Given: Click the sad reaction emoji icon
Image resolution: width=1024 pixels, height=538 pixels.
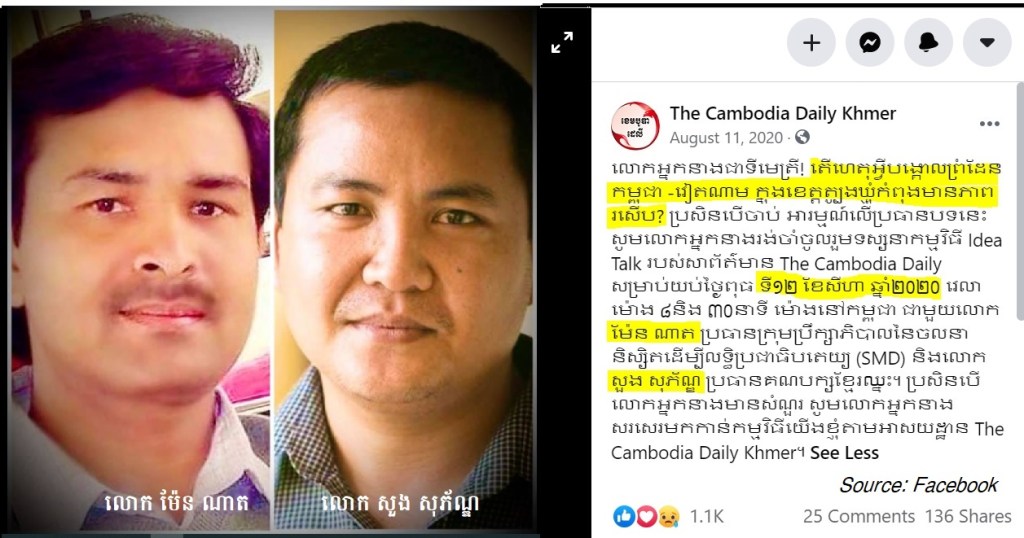Looking at the screenshot, I should 669,516.
